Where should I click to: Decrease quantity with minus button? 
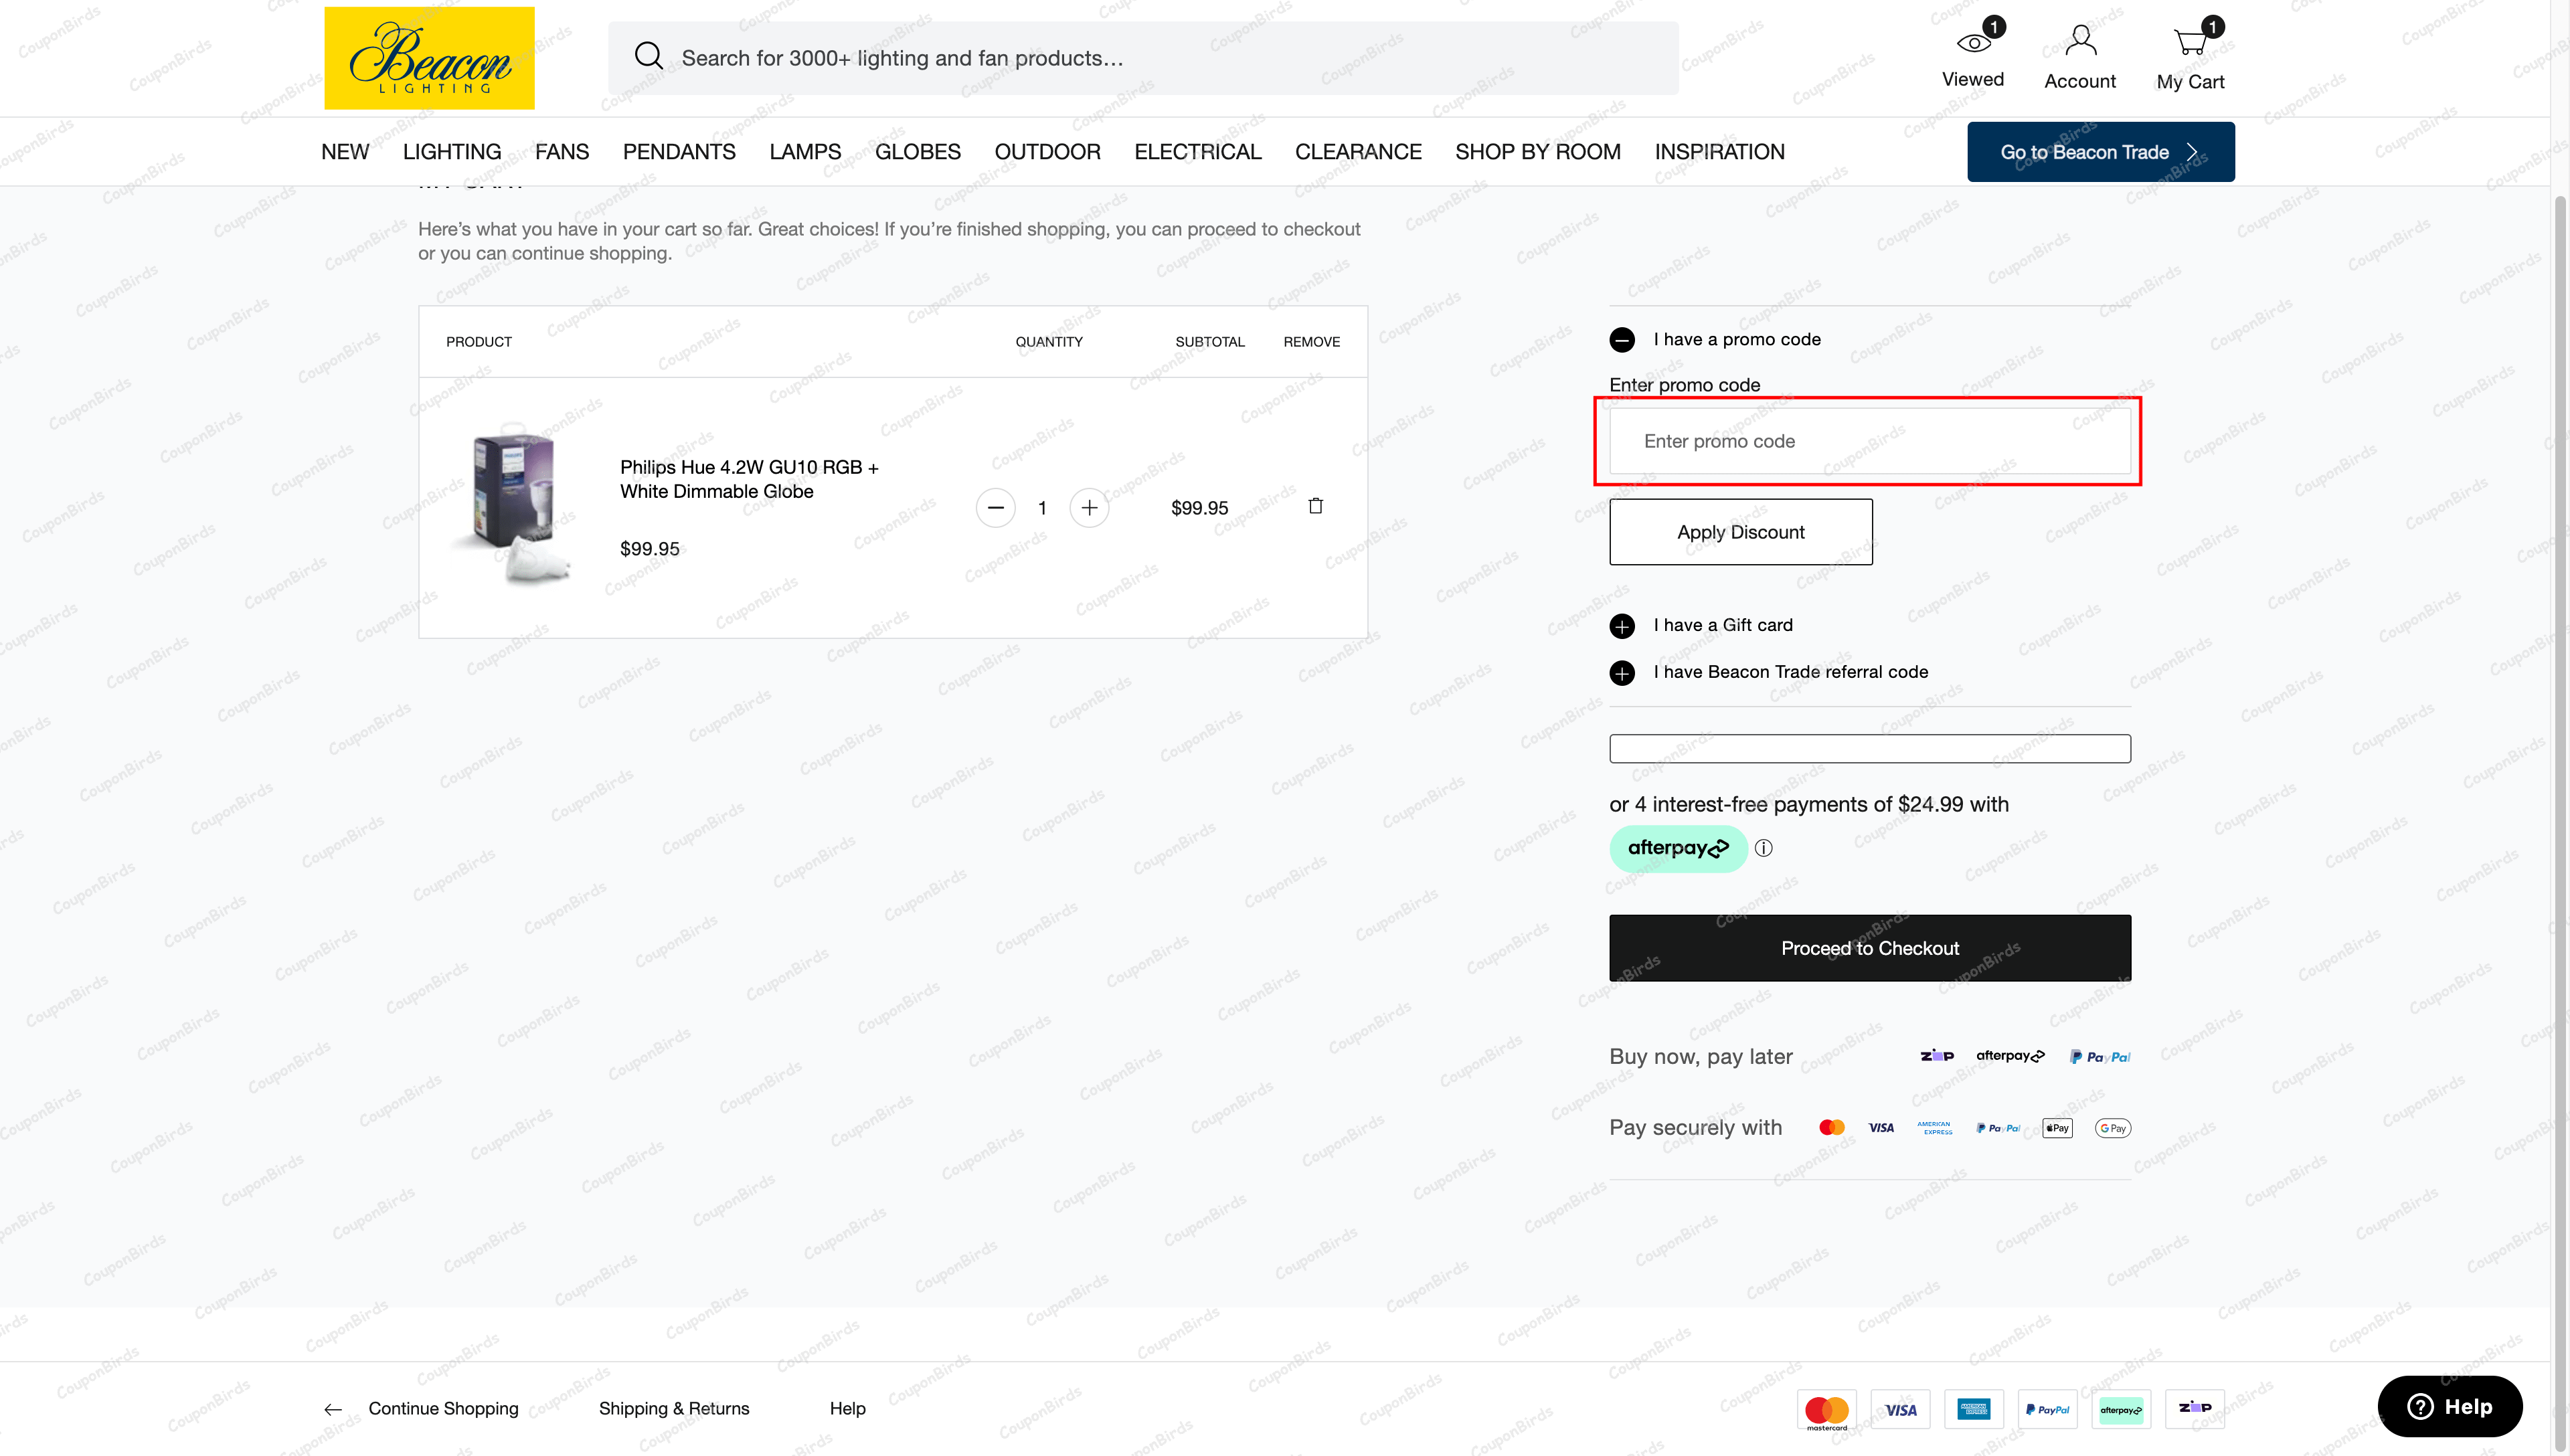[x=995, y=508]
